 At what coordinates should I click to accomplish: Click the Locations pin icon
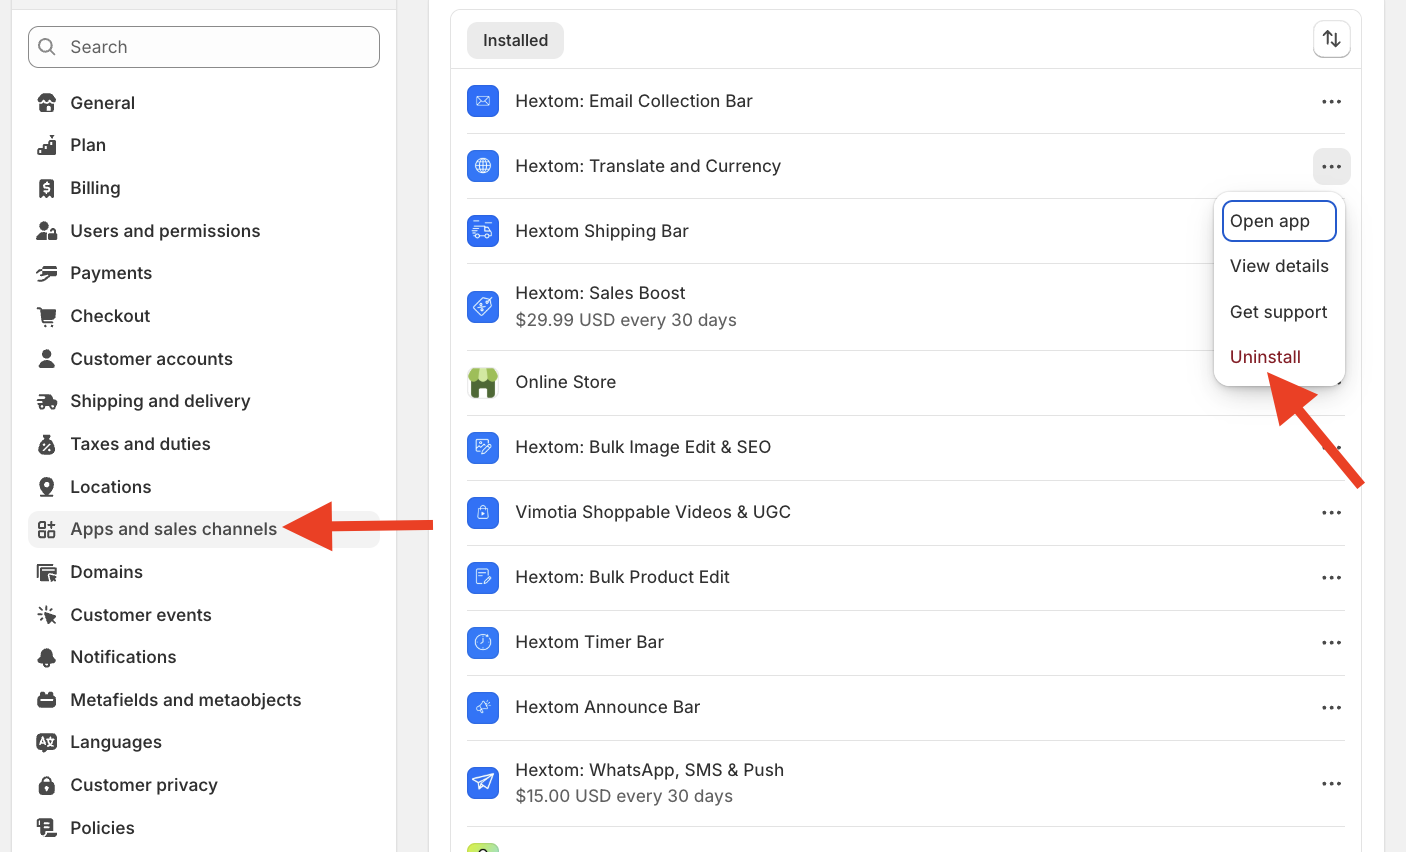tap(47, 487)
